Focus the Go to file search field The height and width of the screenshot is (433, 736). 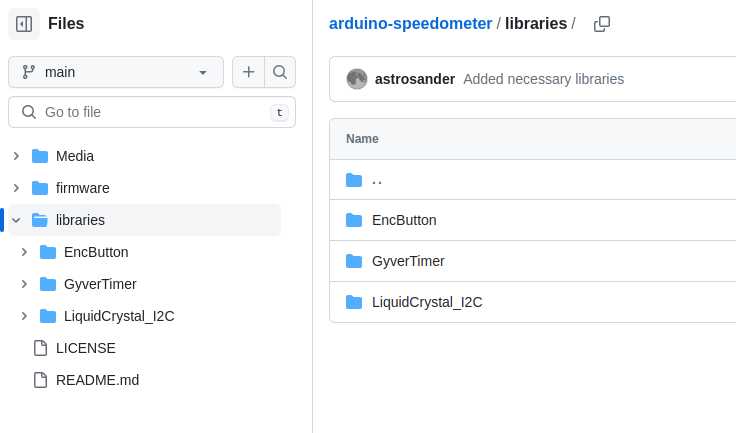click(x=150, y=112)
